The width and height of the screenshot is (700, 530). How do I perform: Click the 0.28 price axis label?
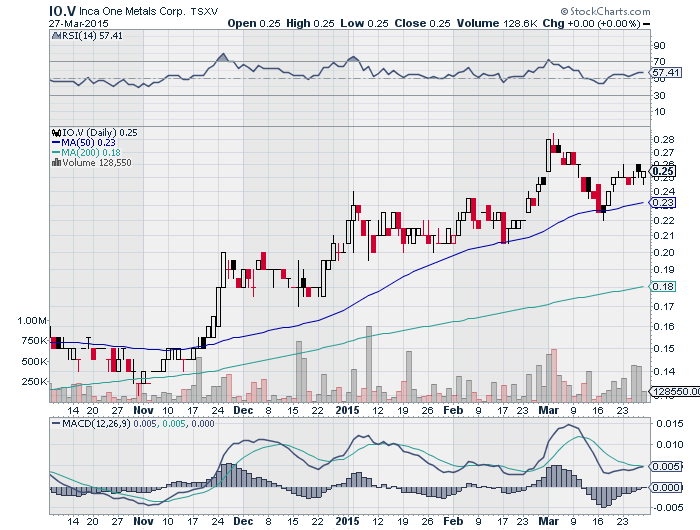point(664,139)
